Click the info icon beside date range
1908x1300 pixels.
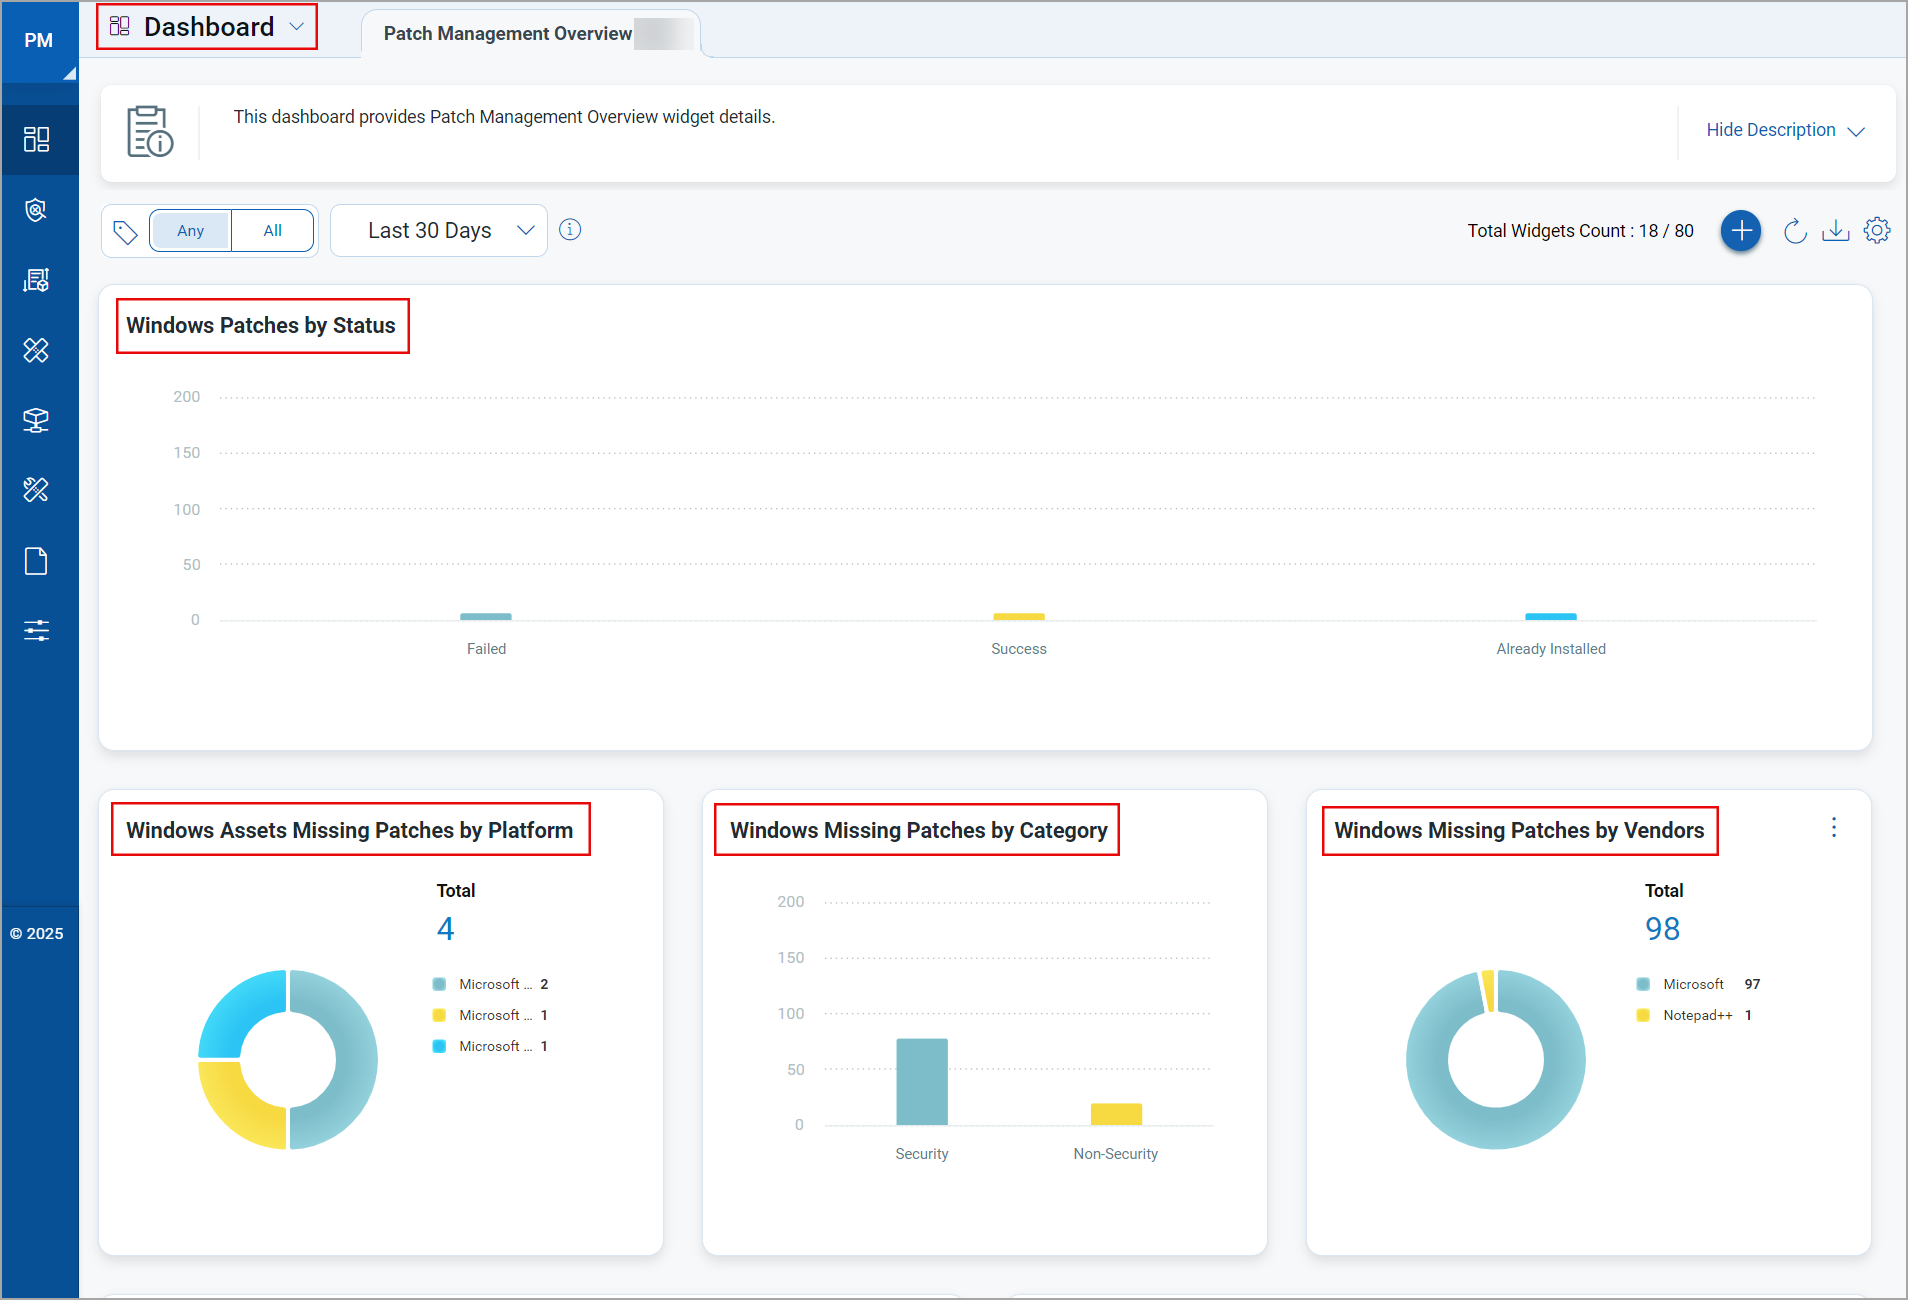[570, 230]
